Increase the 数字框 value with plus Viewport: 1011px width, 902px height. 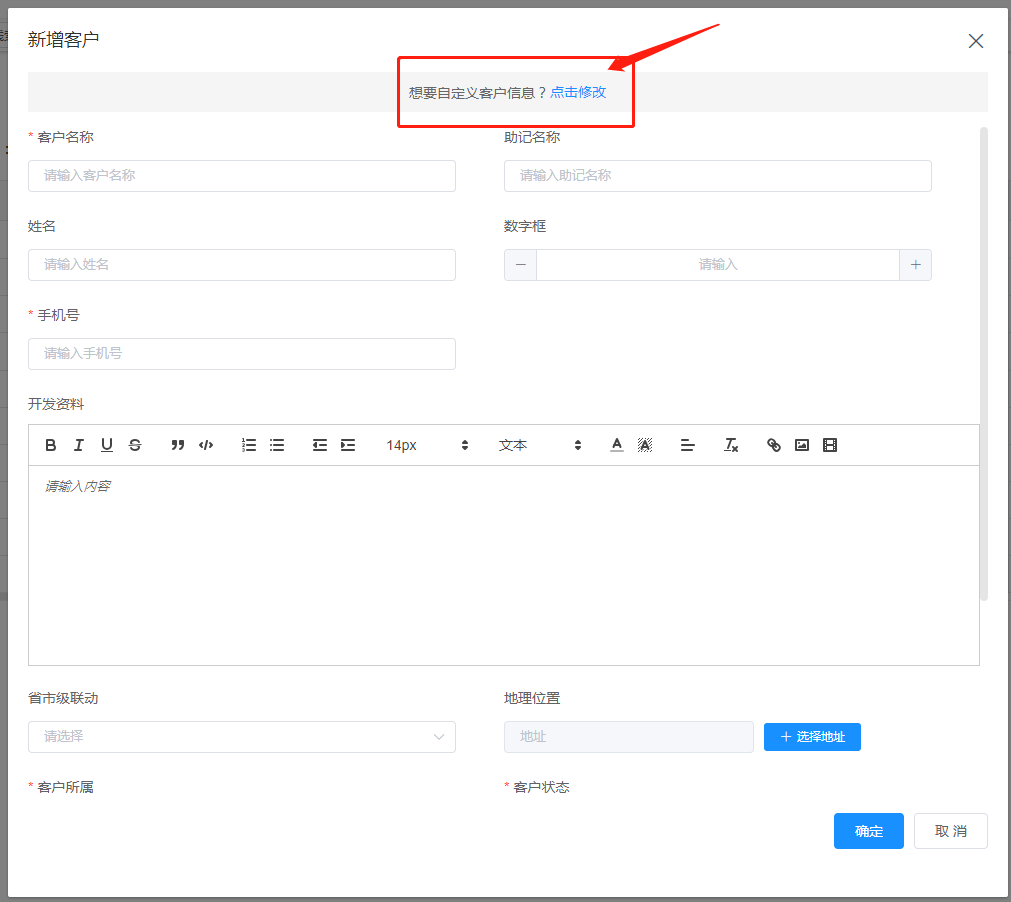[915, 265]
